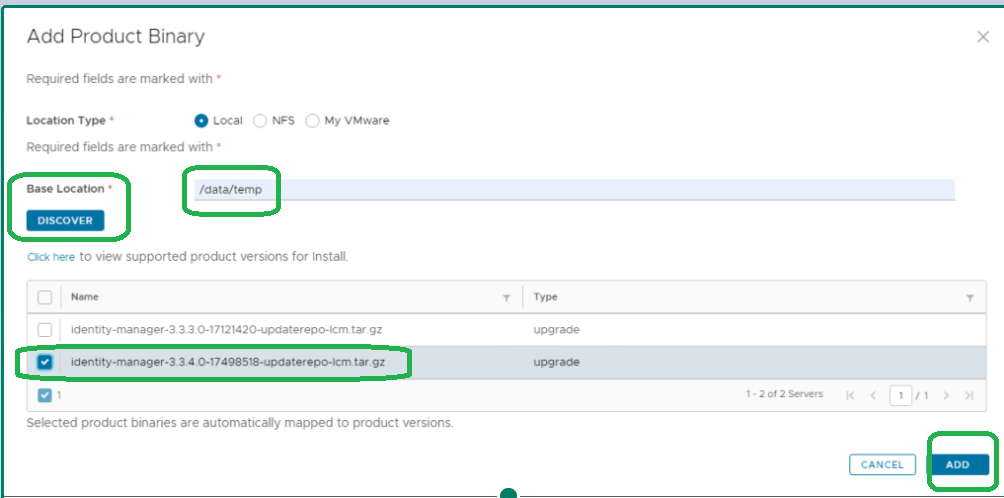Cancel adding the product binary
The image size is (1004, 498).
click(x=882, y=465)
